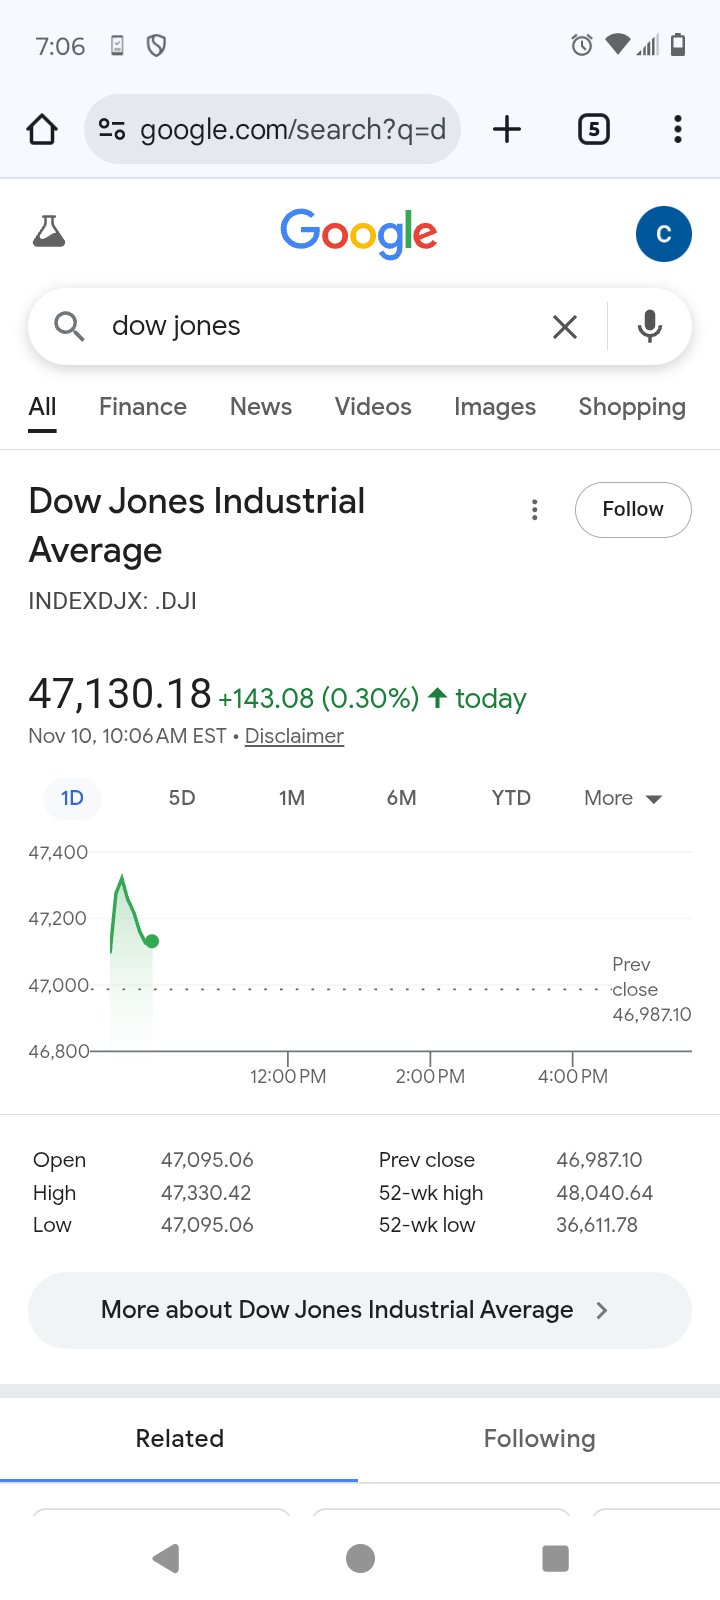
Task: Tap the site info icon in address bar
Action: (x=111, y=129)
